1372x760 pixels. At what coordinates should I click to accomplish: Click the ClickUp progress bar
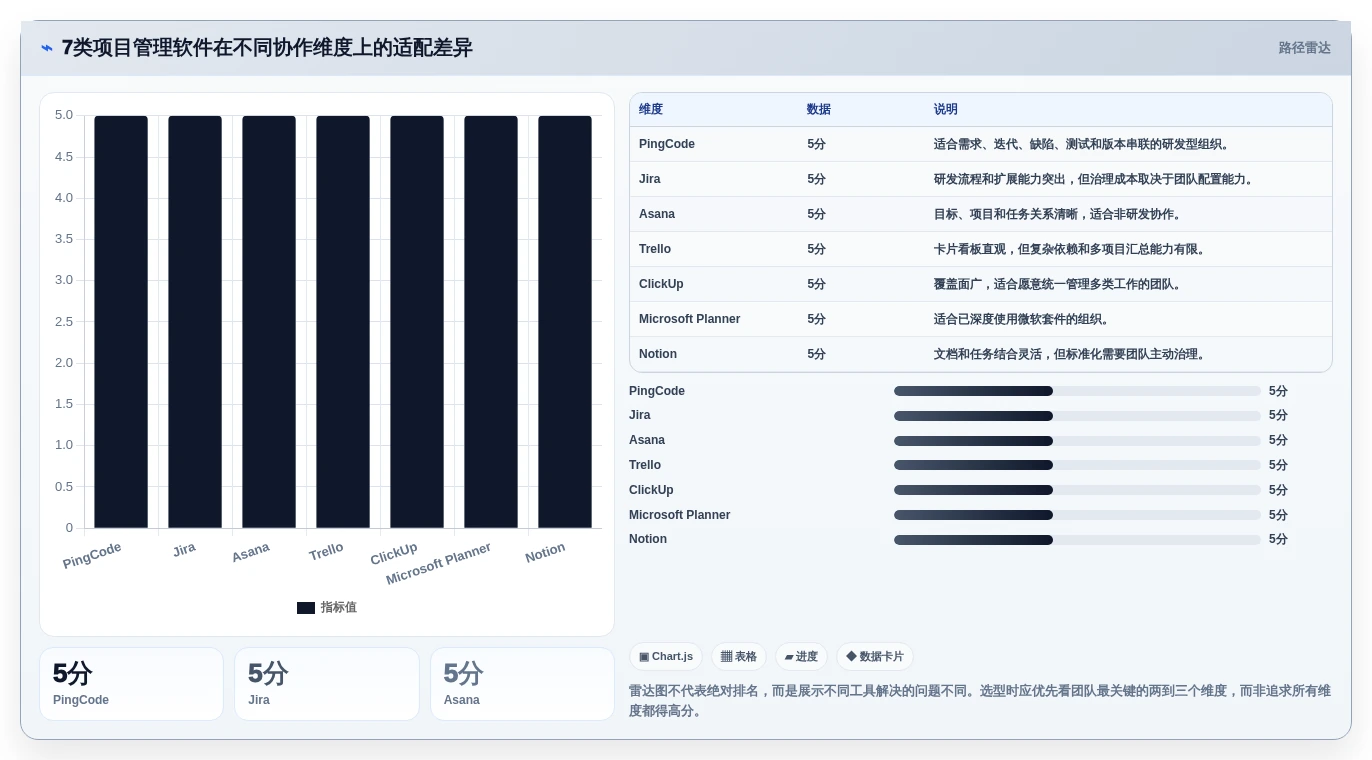click(1077, 490)
